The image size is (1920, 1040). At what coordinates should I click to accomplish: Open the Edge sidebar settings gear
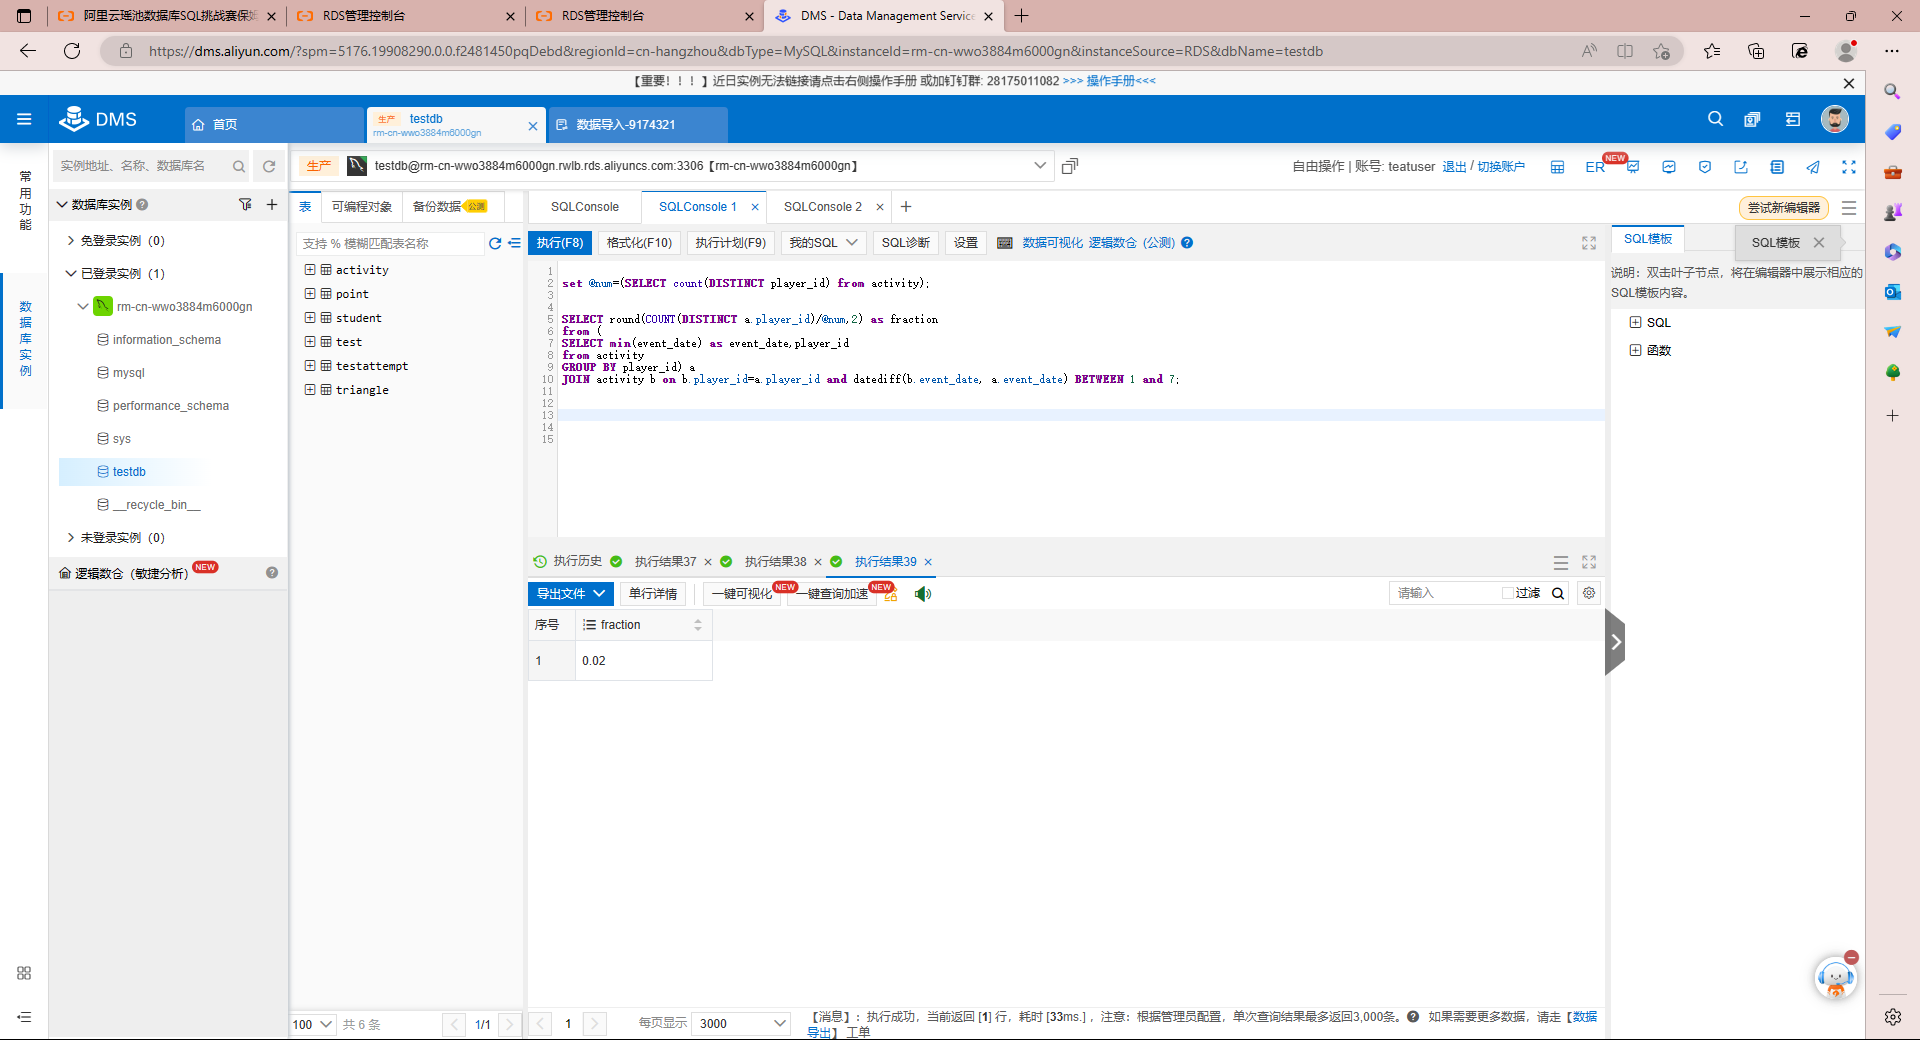click(1892, 1016)
